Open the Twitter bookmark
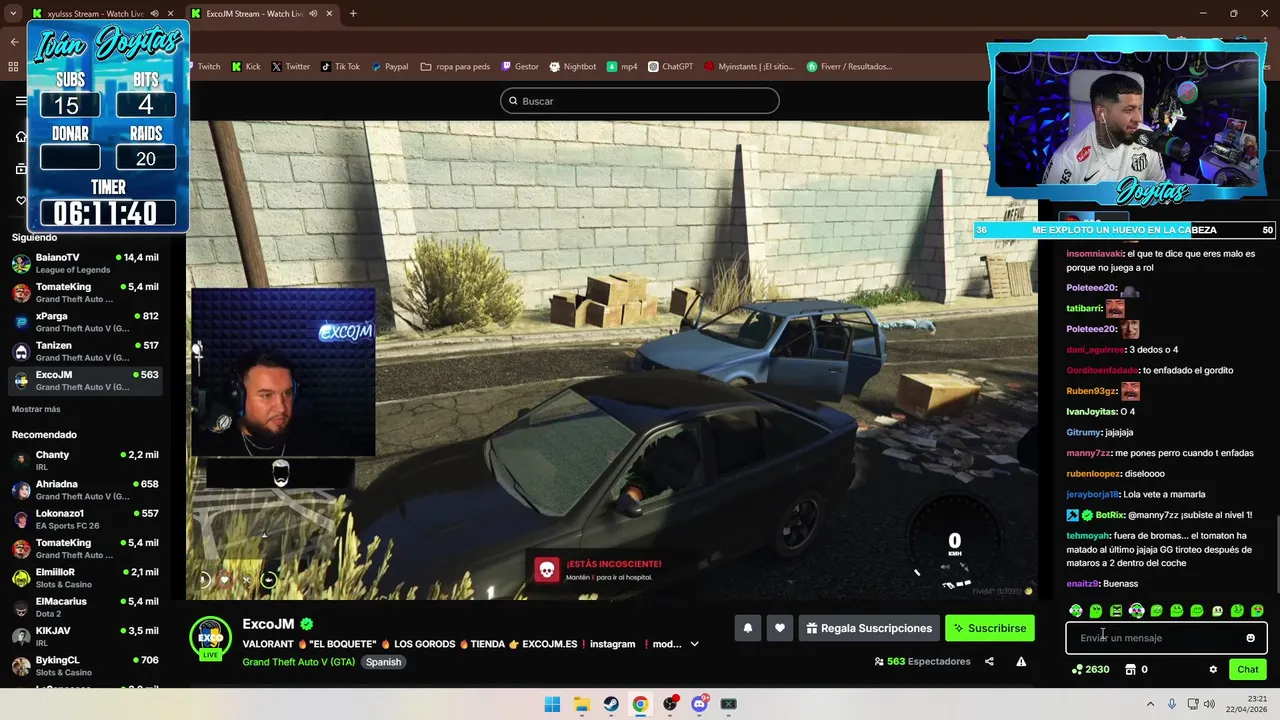Image resolution: width=1280 pixels, height=720 pixels. [x=290, y=67]
